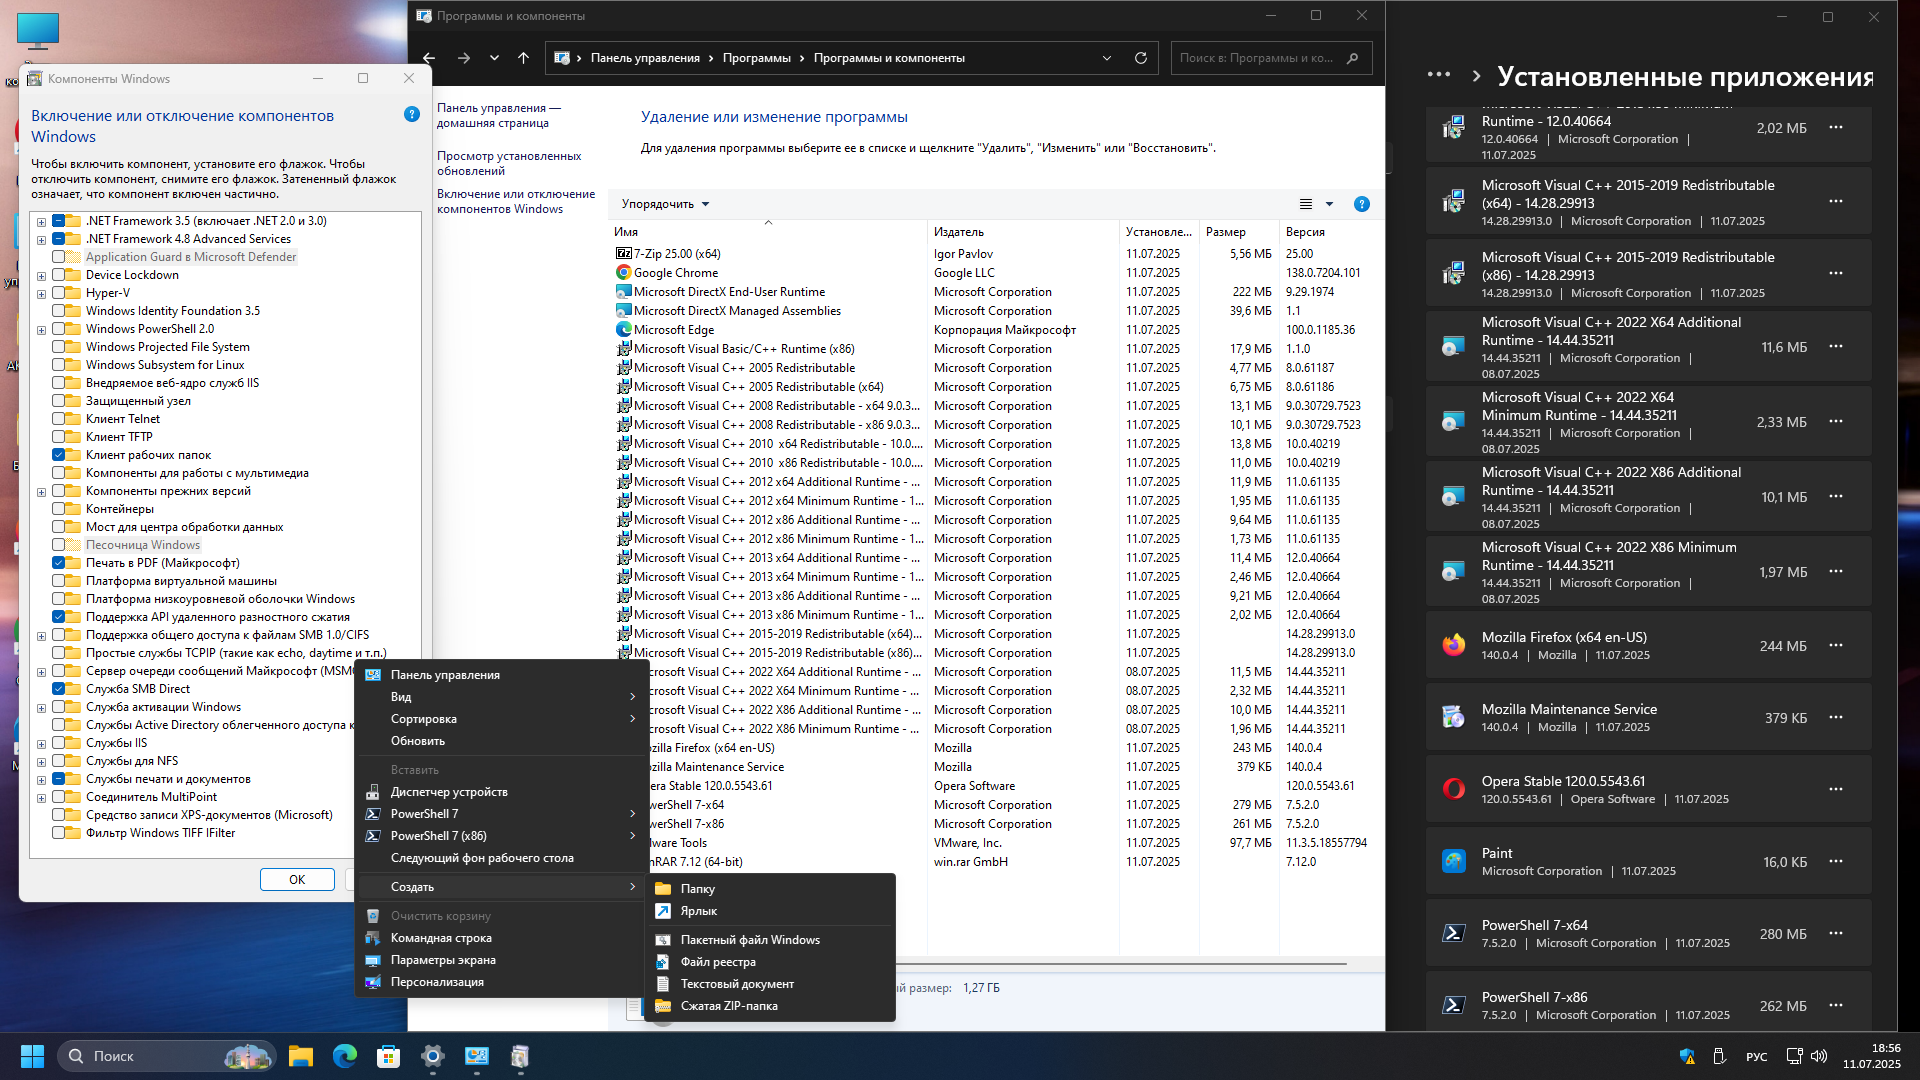
Task: Uncheck Печать в PDF (Майкрософт) checkbox
Action: 58,563
